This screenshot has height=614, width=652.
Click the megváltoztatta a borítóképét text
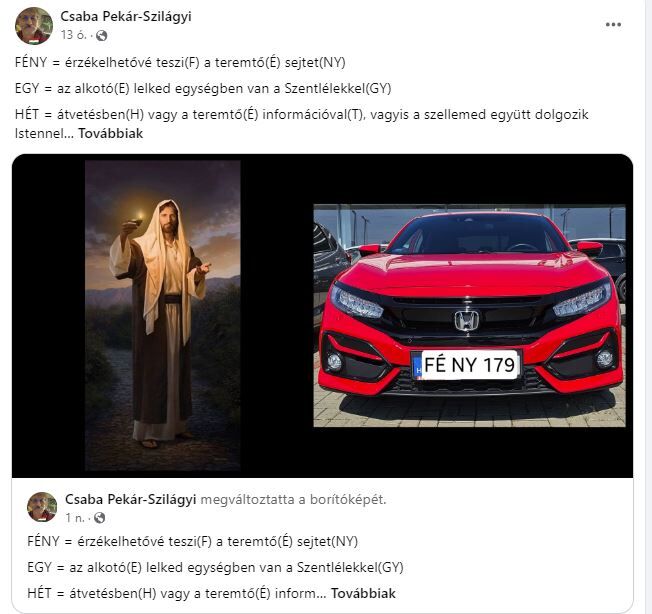pyautogui.click(x=293, y=499)
